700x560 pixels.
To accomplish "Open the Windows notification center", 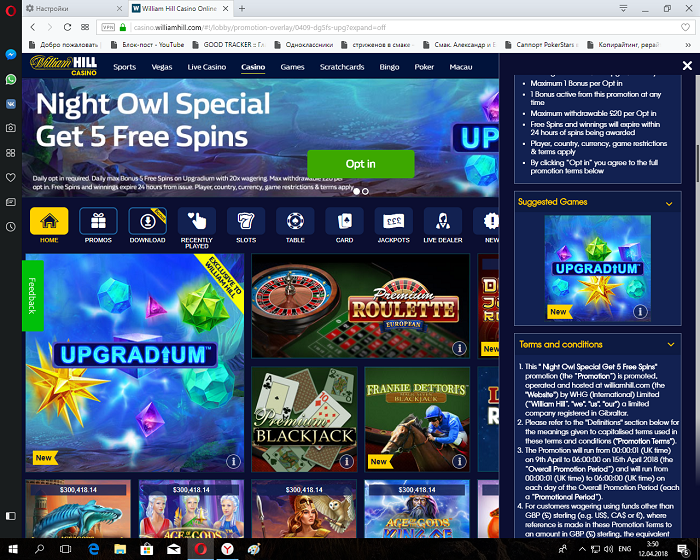I will pyautogui.click(x=683, y=549).
